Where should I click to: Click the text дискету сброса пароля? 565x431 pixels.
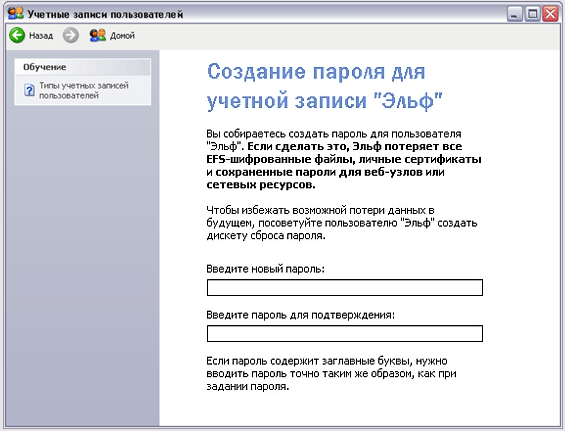pyautogui.click(x=266, y=236)
